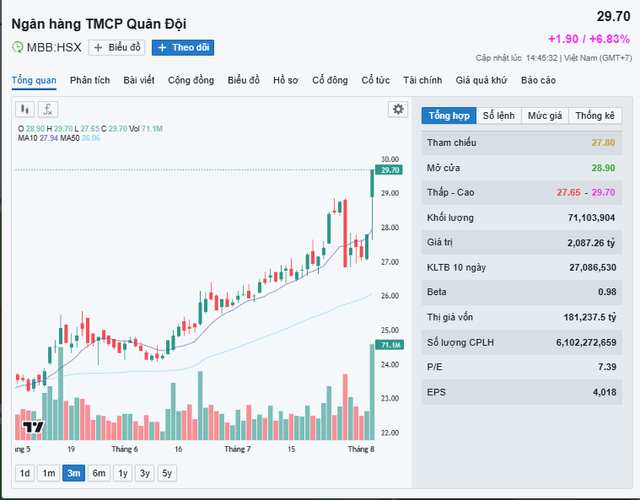Open the Cộng đồng tab
Screen dimensions: 640x500
(191, 80)
